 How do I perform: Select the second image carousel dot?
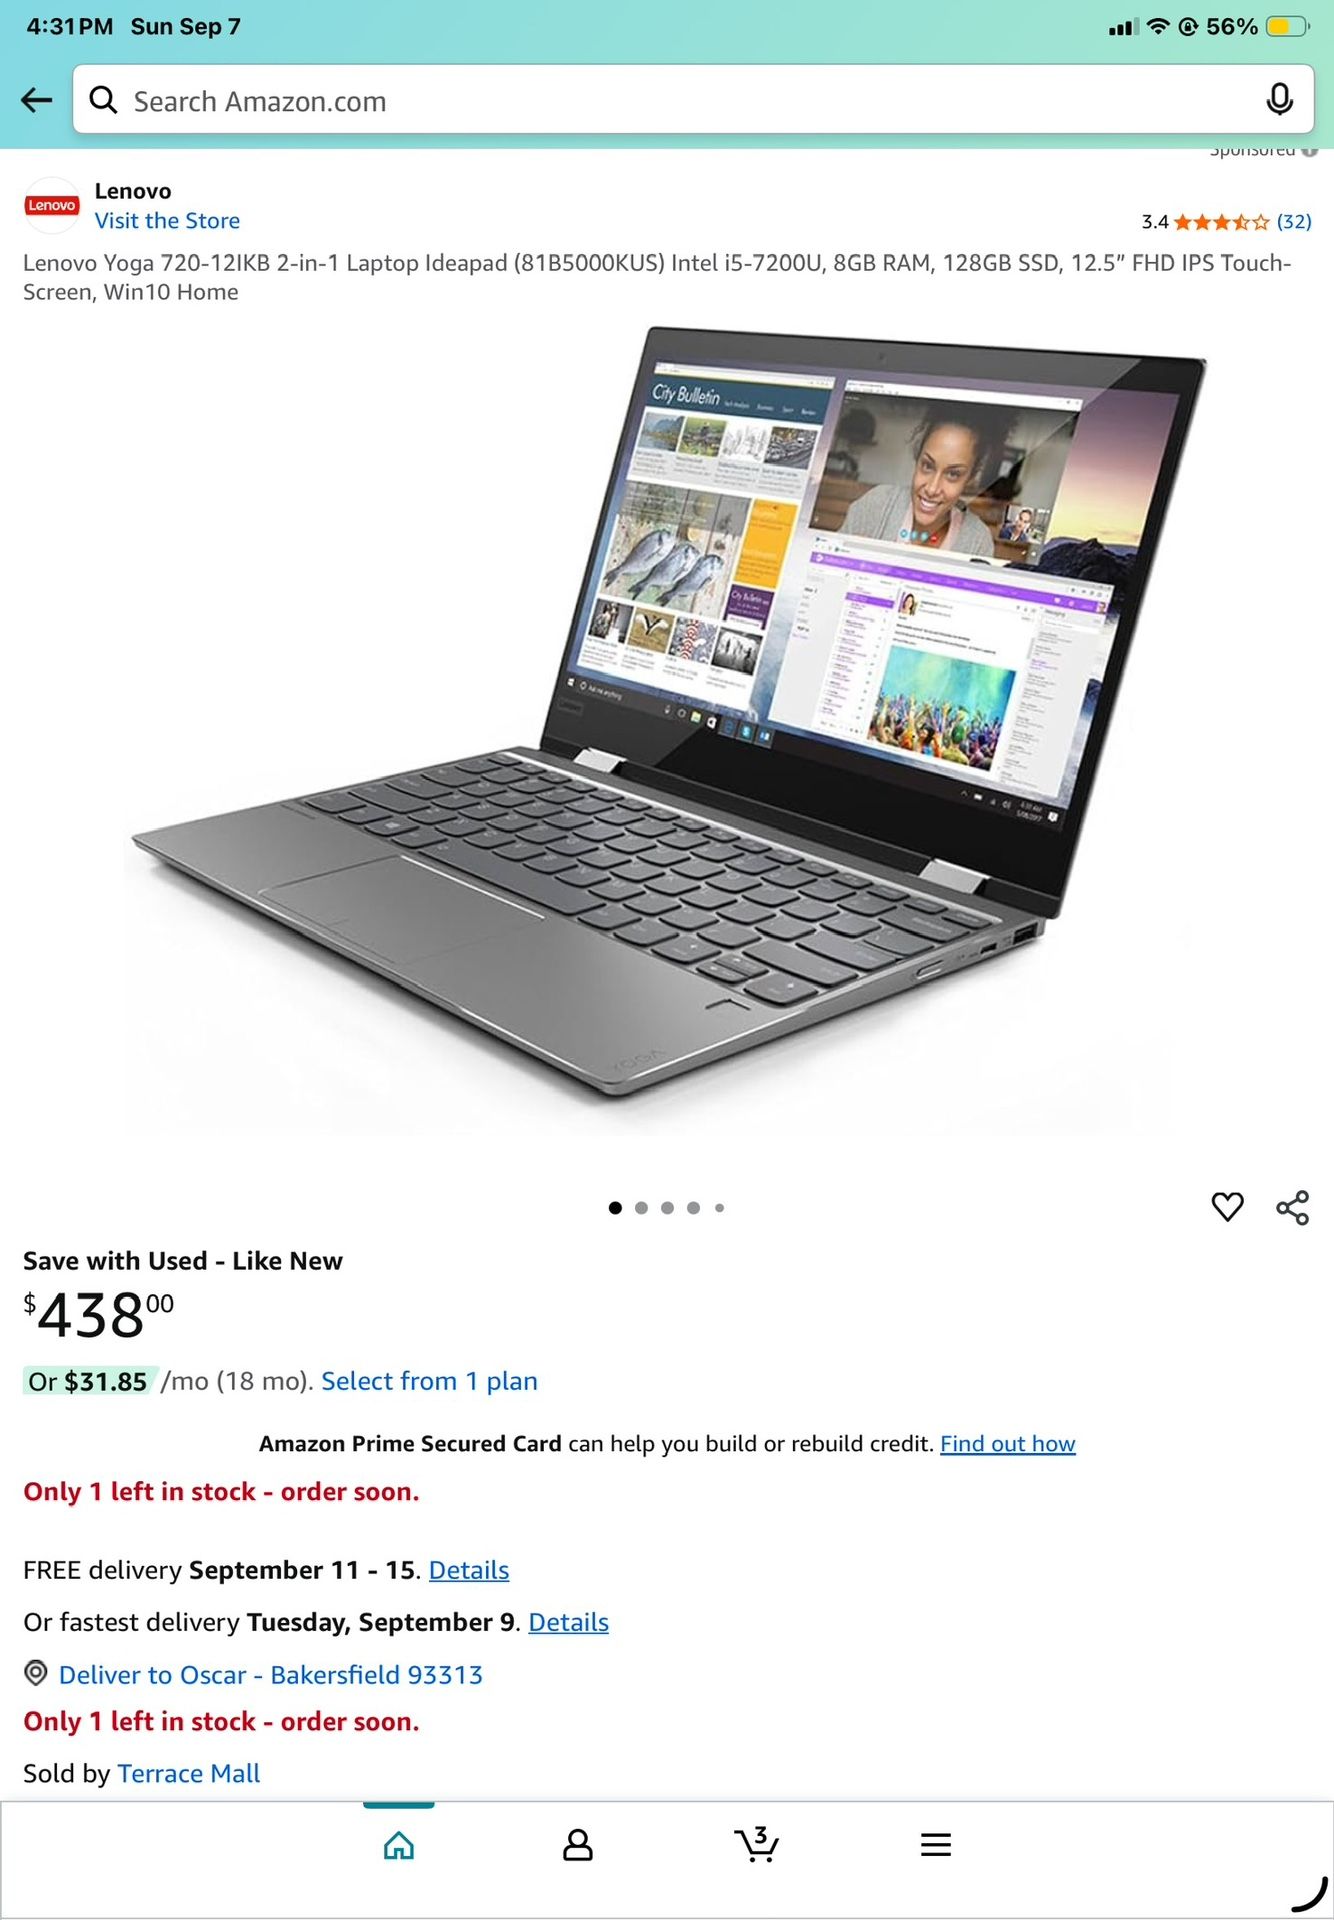pos(641,1208)
